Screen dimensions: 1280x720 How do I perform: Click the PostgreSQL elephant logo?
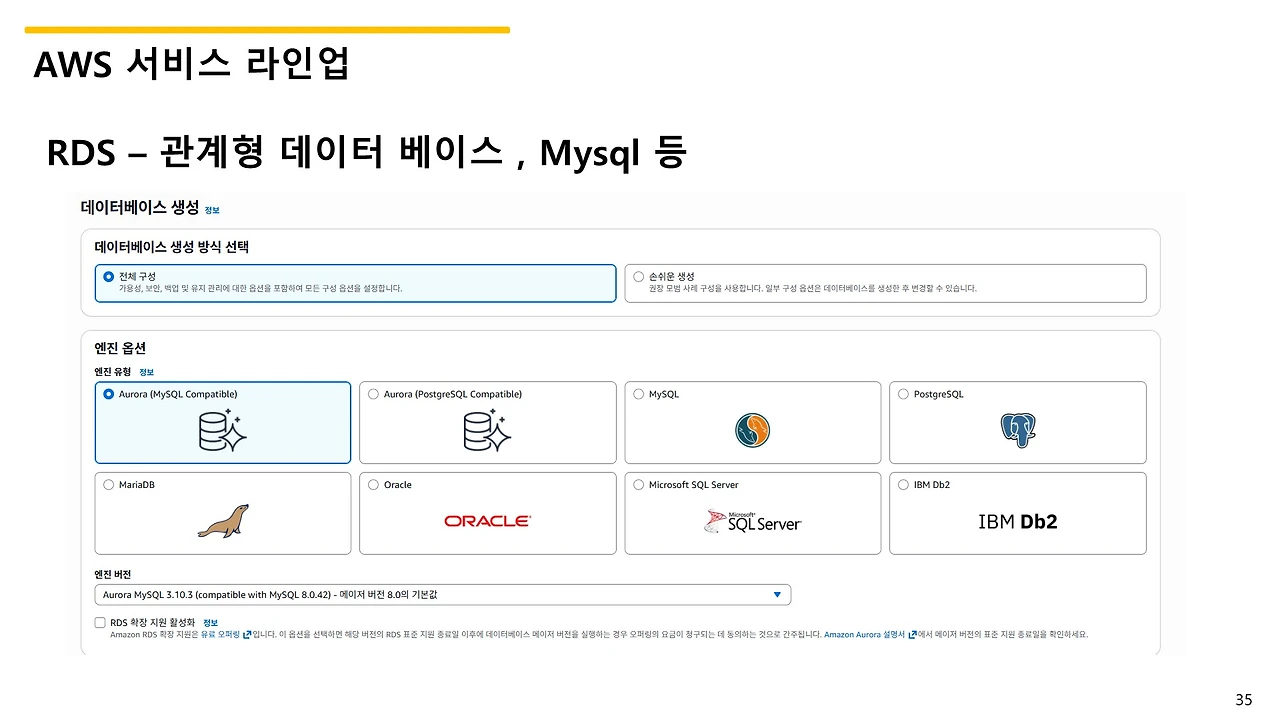tap(1018, 431)
